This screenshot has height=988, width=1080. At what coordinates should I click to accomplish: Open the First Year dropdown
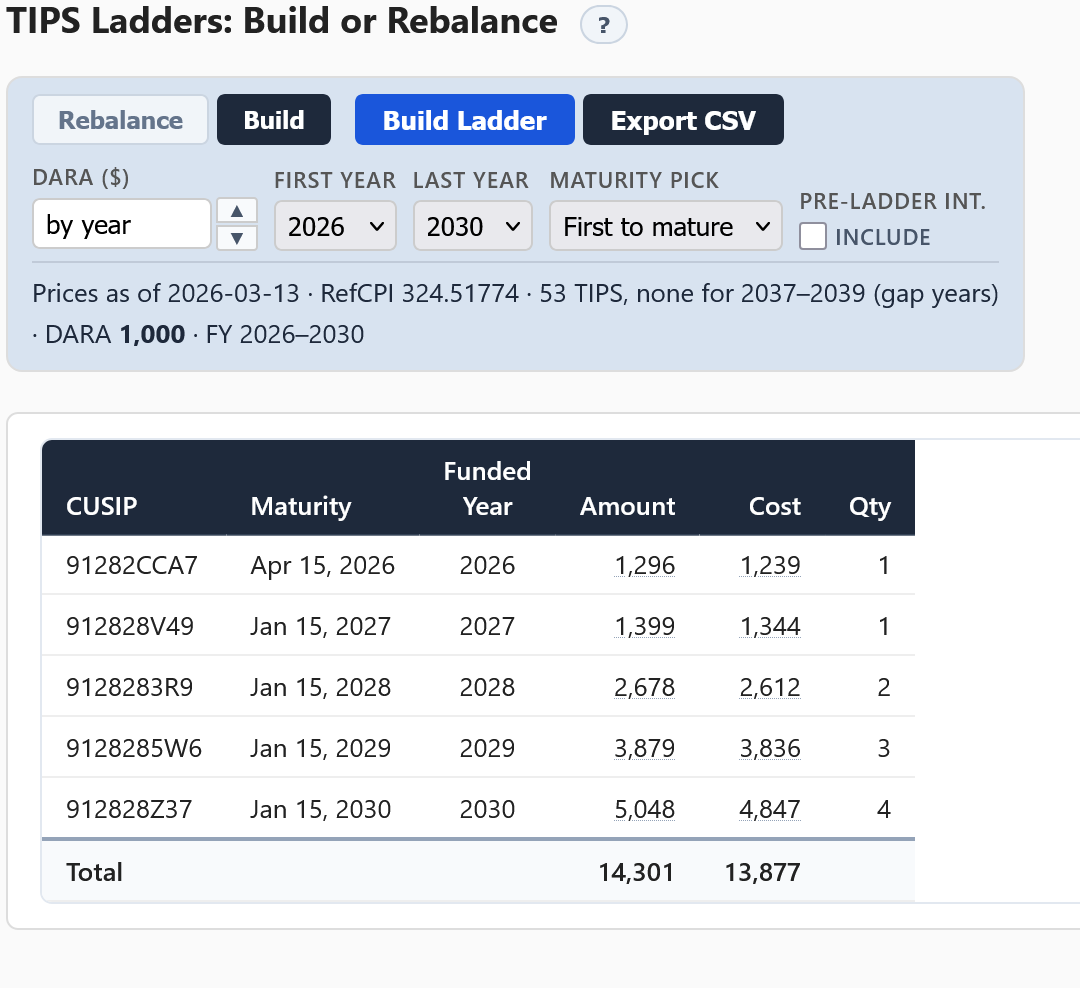[x=335, y=226]
